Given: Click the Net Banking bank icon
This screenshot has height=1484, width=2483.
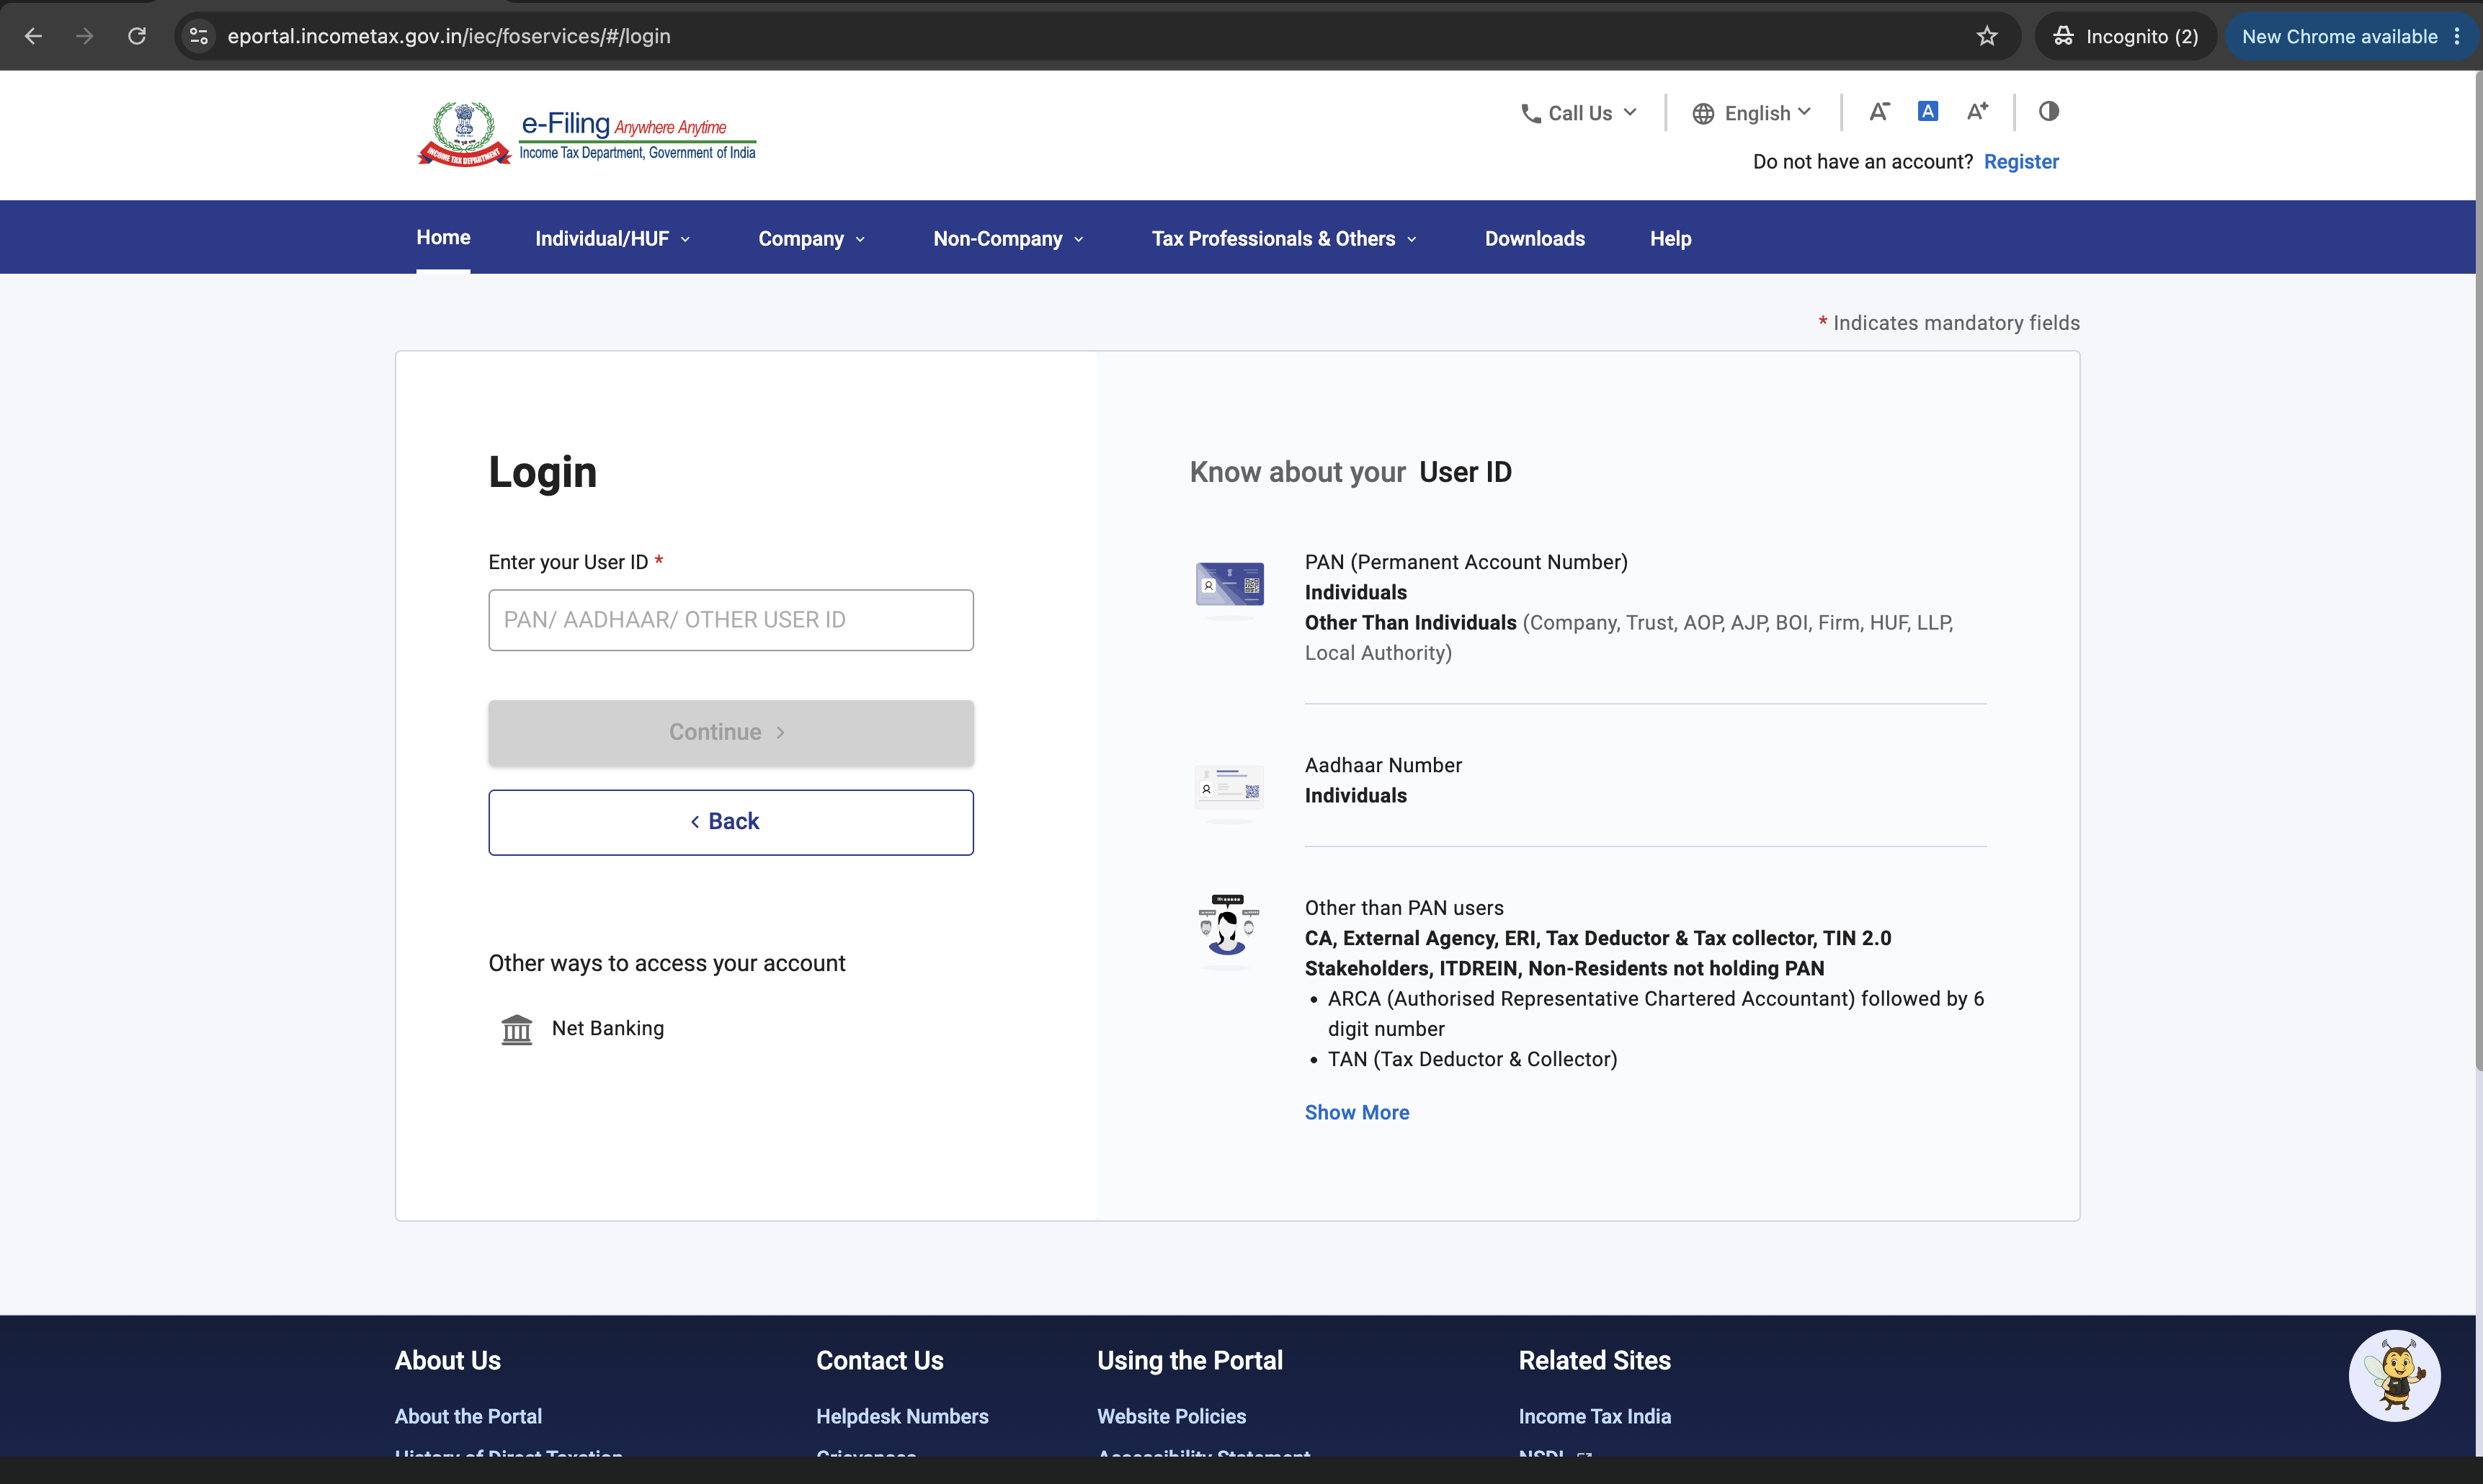Looking at the screenshot, I should click(x=516, y=1029).
